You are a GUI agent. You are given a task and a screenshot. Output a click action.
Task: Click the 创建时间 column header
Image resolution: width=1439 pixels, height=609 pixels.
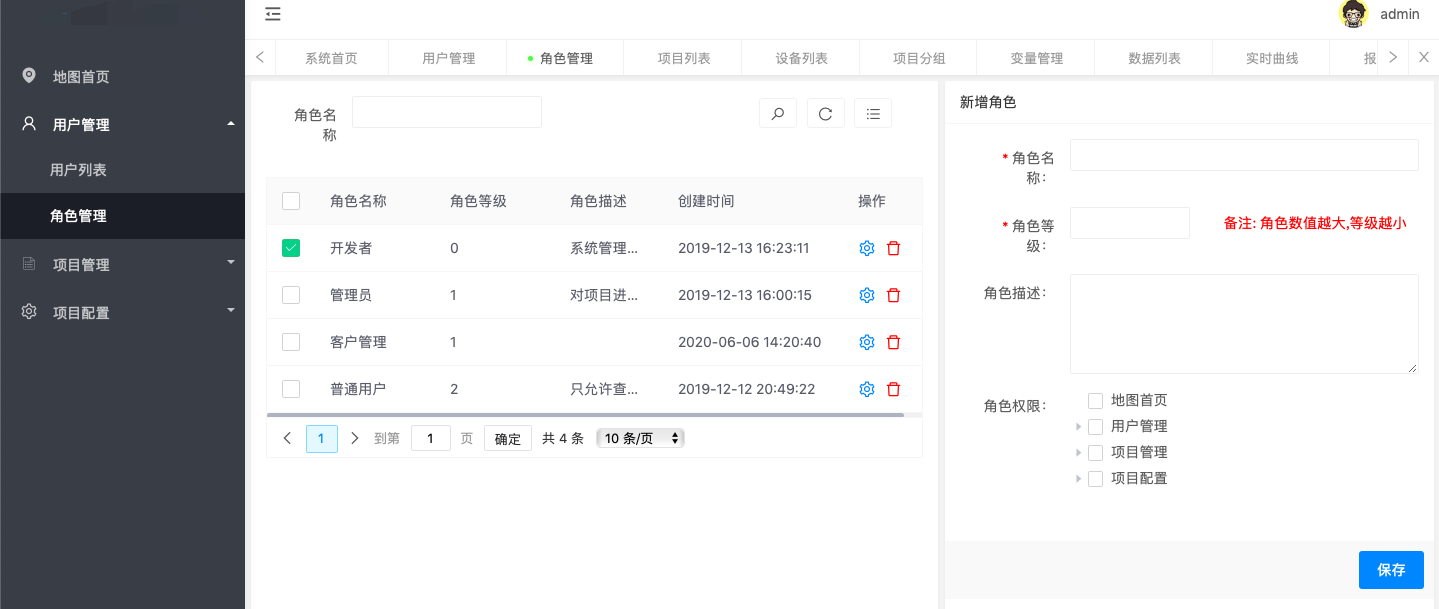[x=706, y=201]
